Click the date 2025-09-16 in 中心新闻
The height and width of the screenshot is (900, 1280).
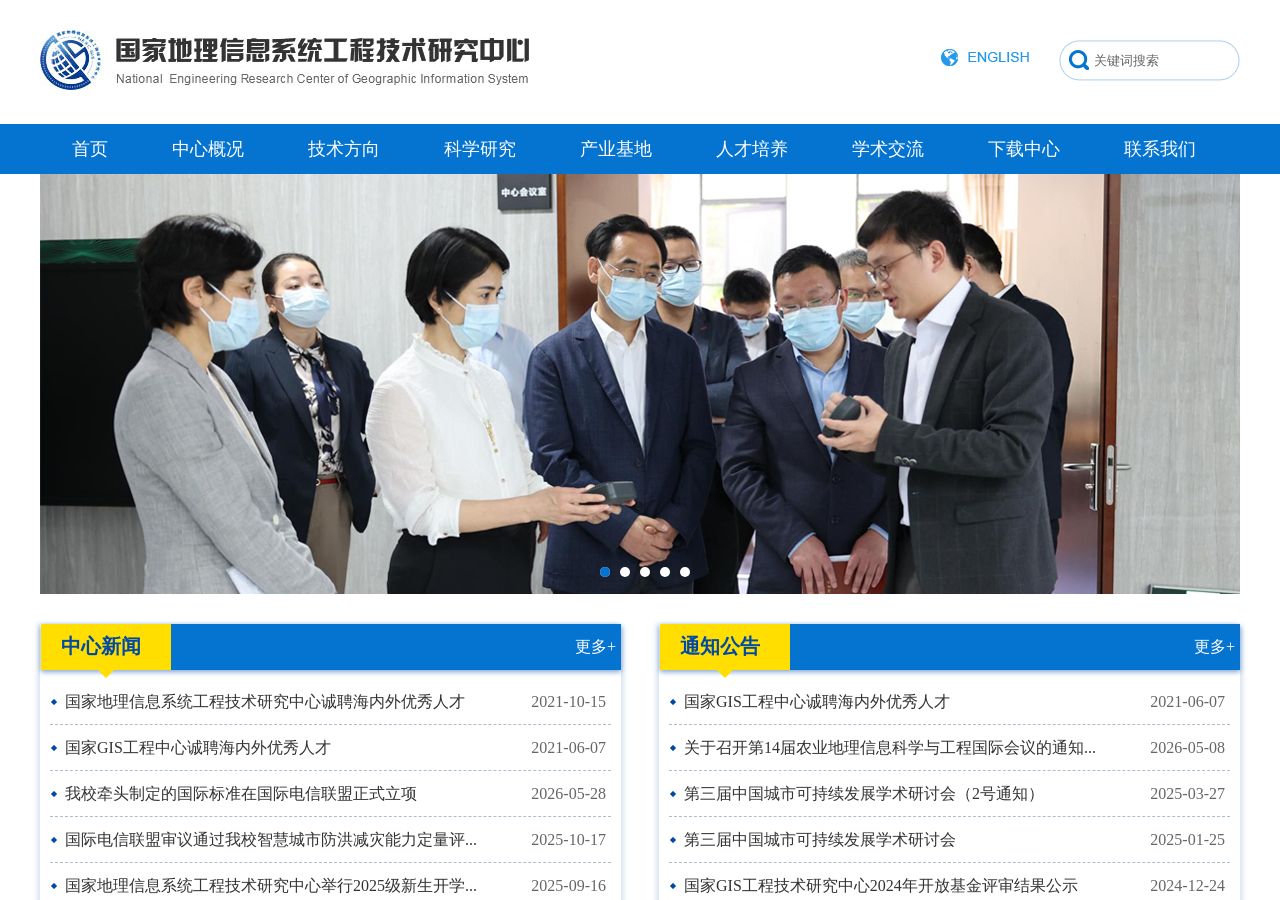point(568,886)
